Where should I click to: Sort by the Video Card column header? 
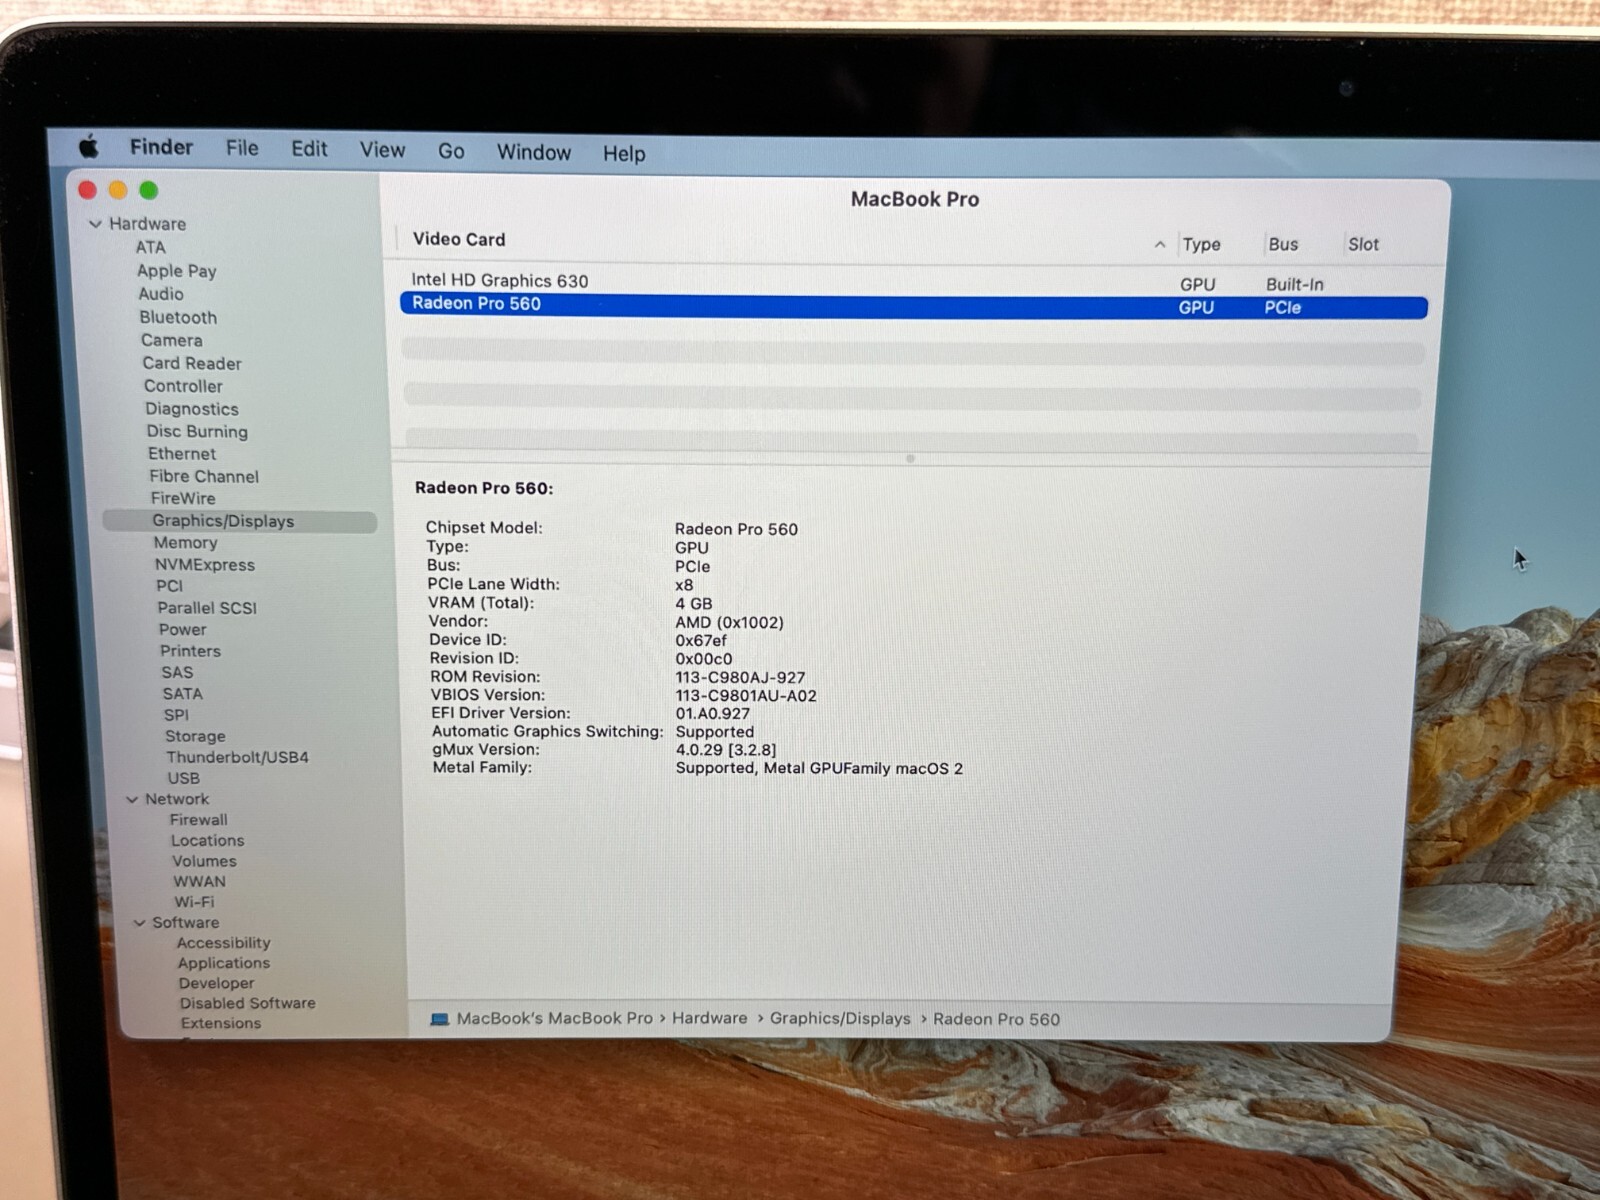pos(459,239)
